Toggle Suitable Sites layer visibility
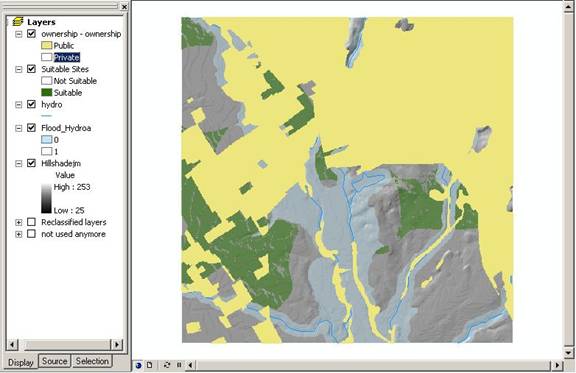 tap(32, 69)
